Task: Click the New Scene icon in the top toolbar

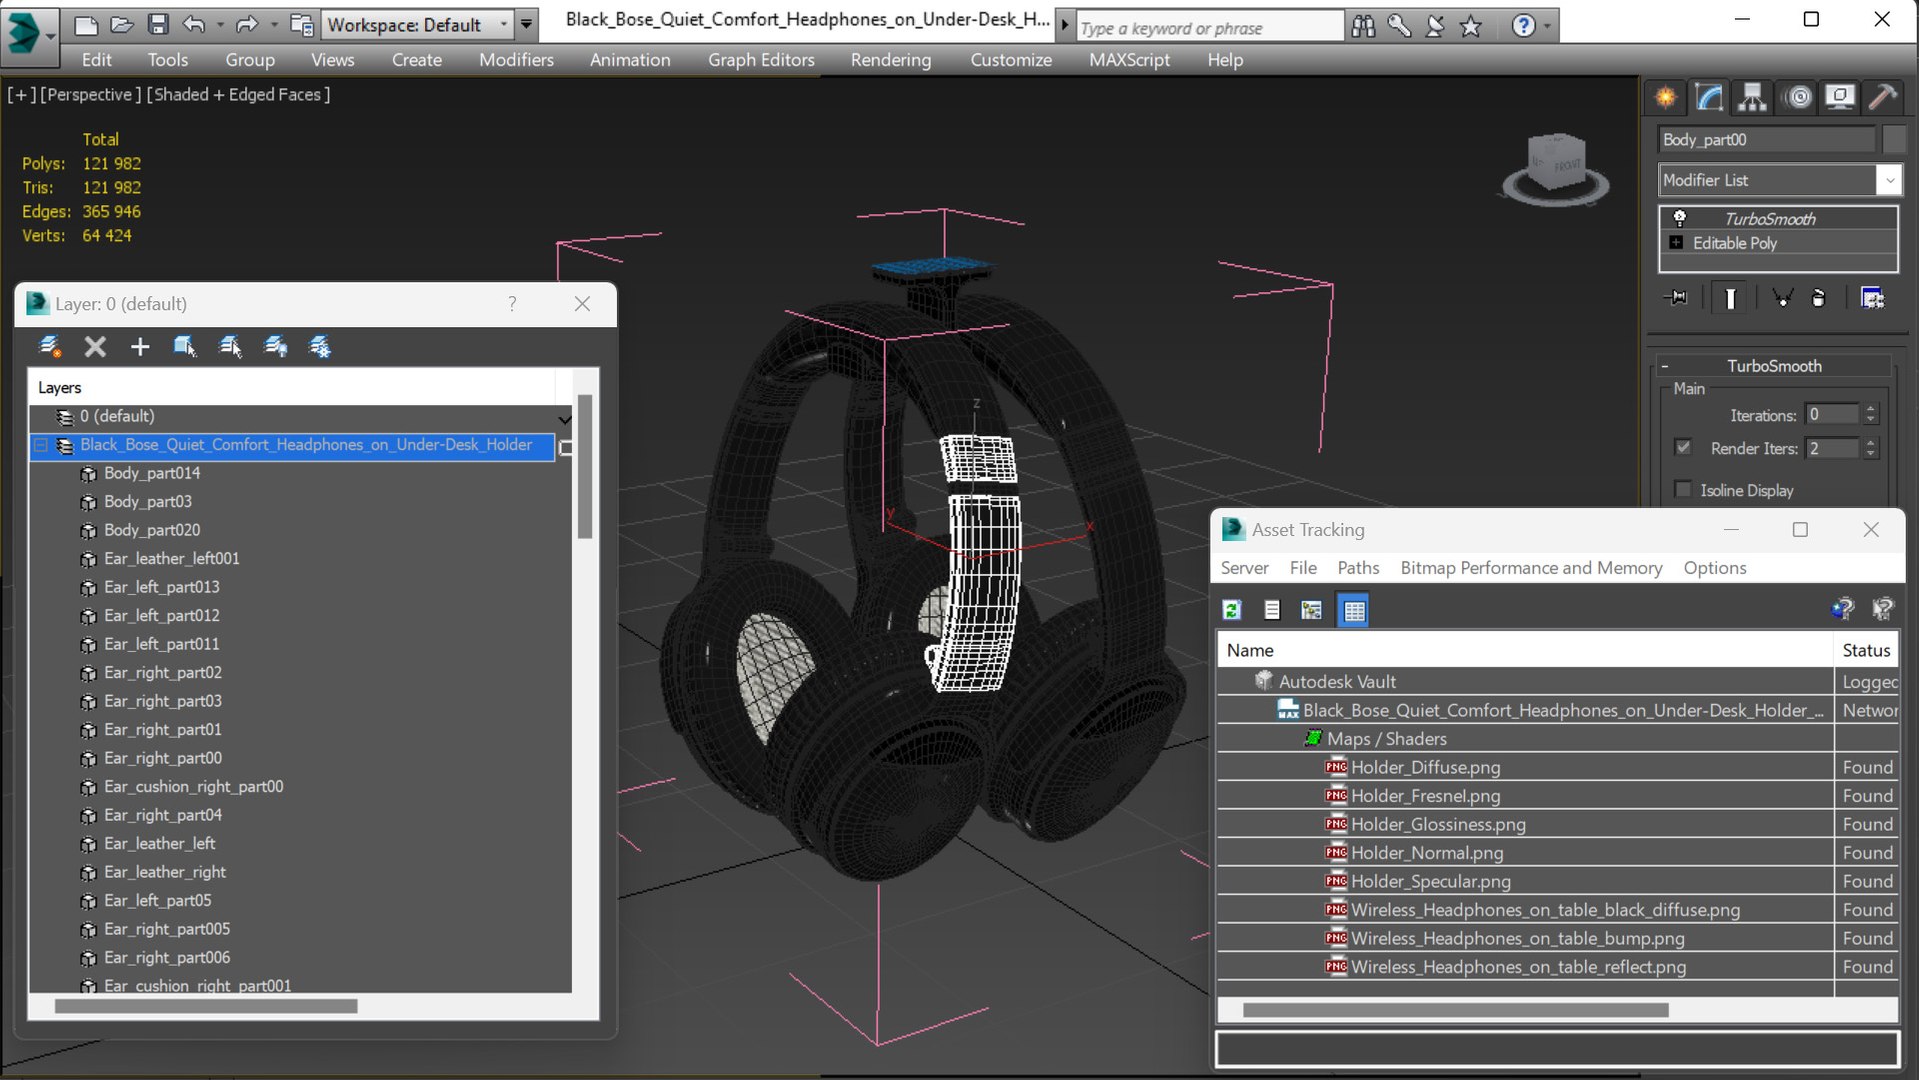Action: click(86, 24)
